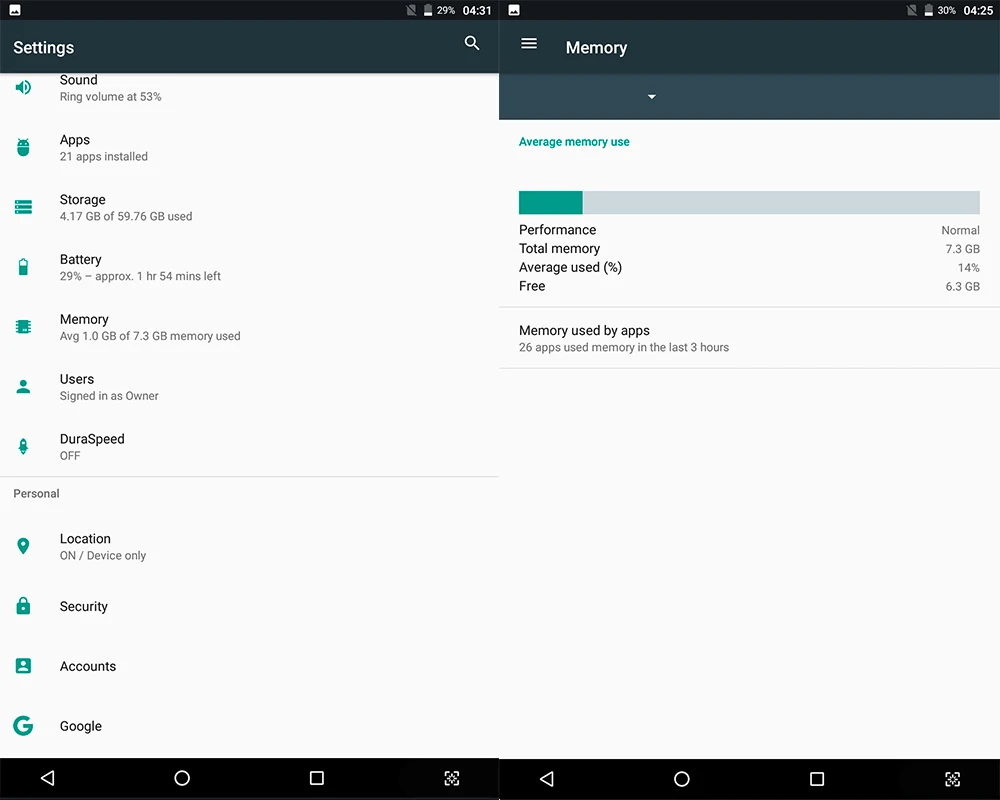Tap 'ON / Device only' subtitle

click(103, 555)
